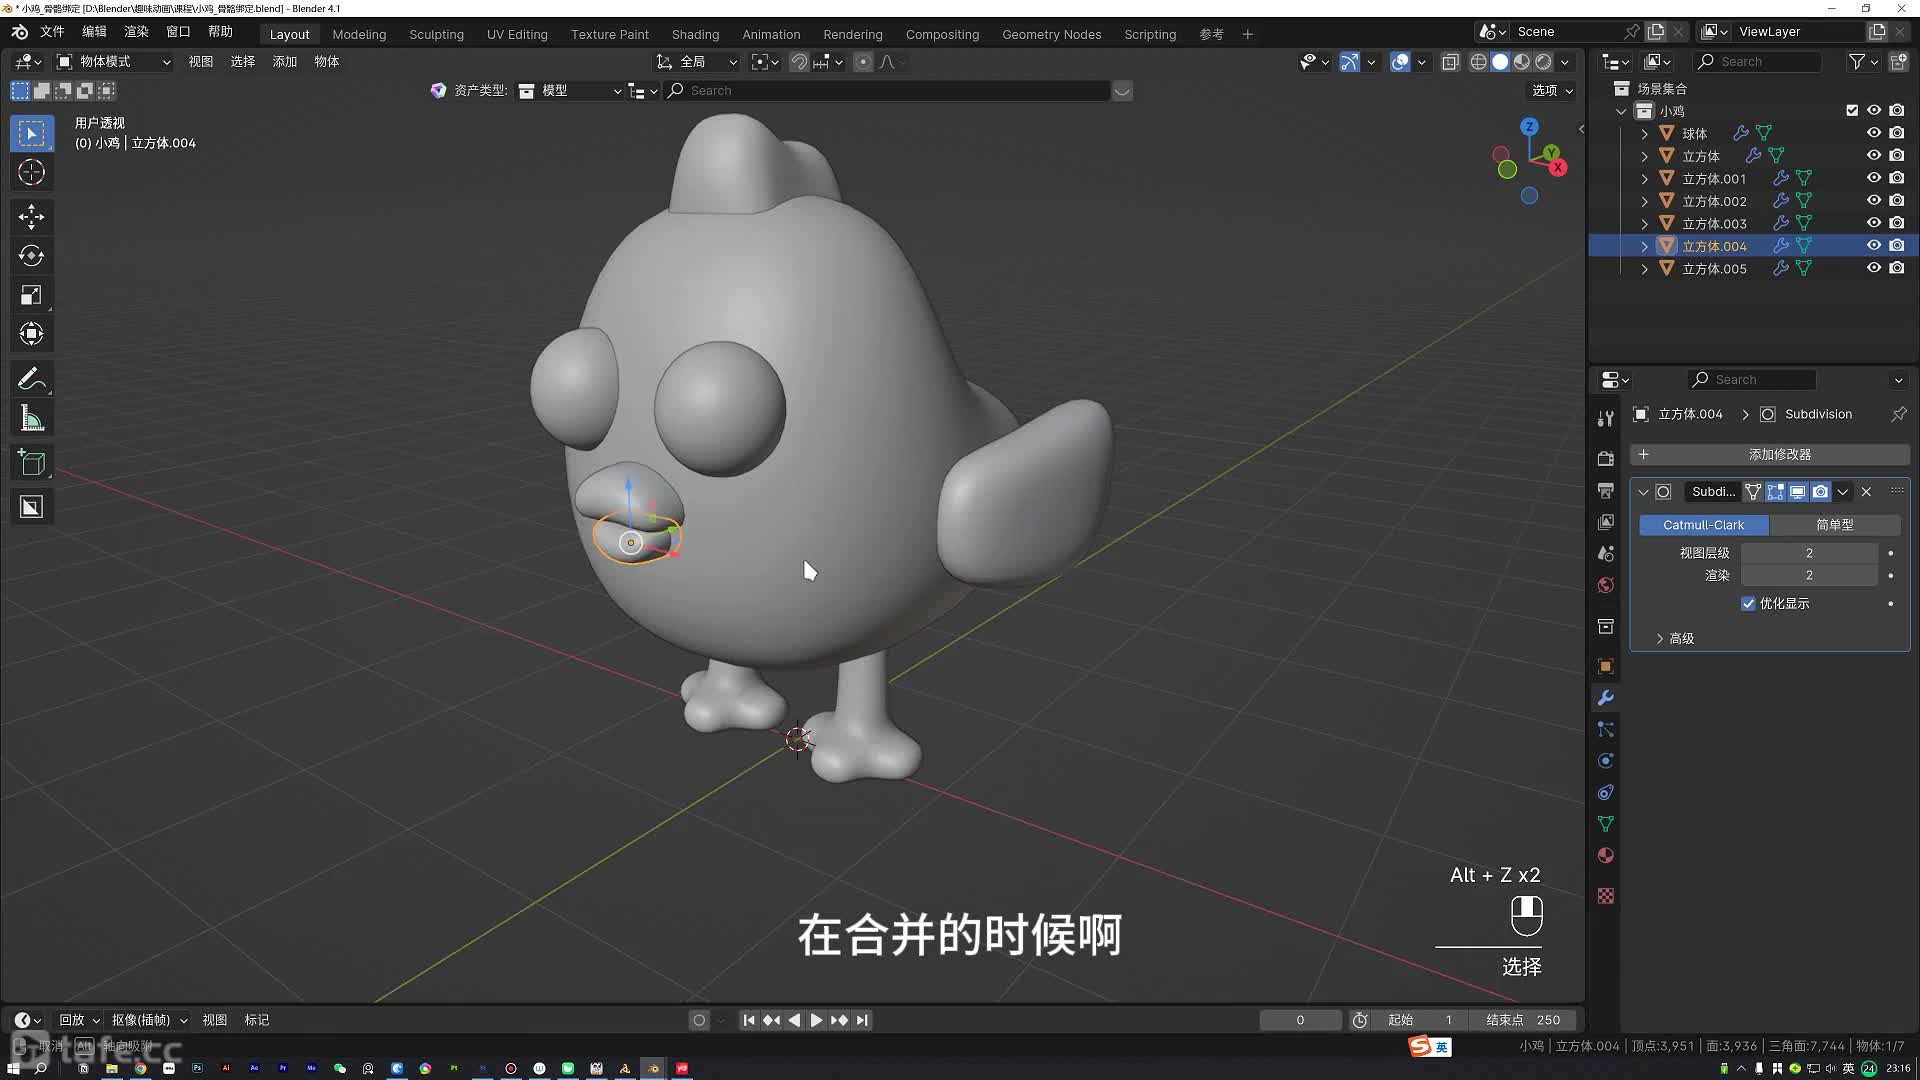Collapse the Subdivision modifier panel
1920x1080 pixels.
[x=1643, y=492]
